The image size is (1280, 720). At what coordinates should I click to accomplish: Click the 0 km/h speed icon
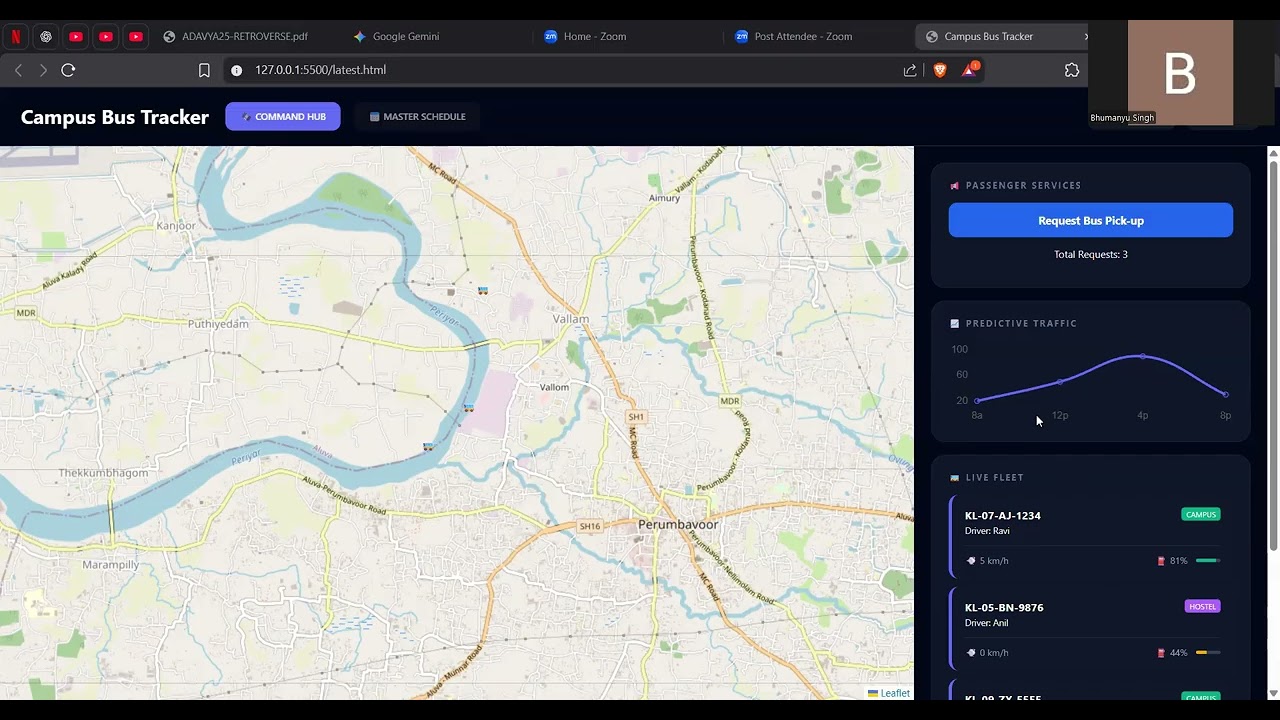pyautogui.click(x=971, y=653)
